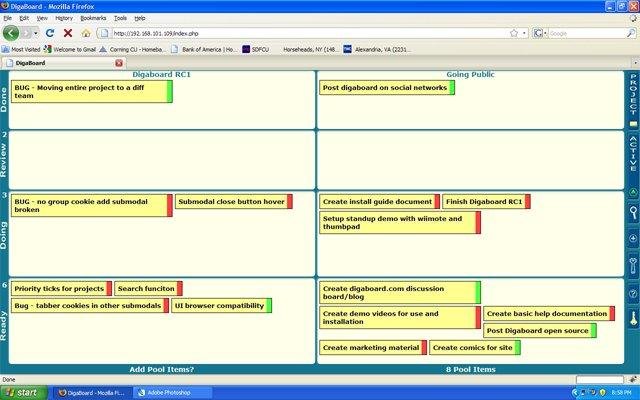
Task: Click the 'Add Pool Items?' link
Action: coord(162,369)
